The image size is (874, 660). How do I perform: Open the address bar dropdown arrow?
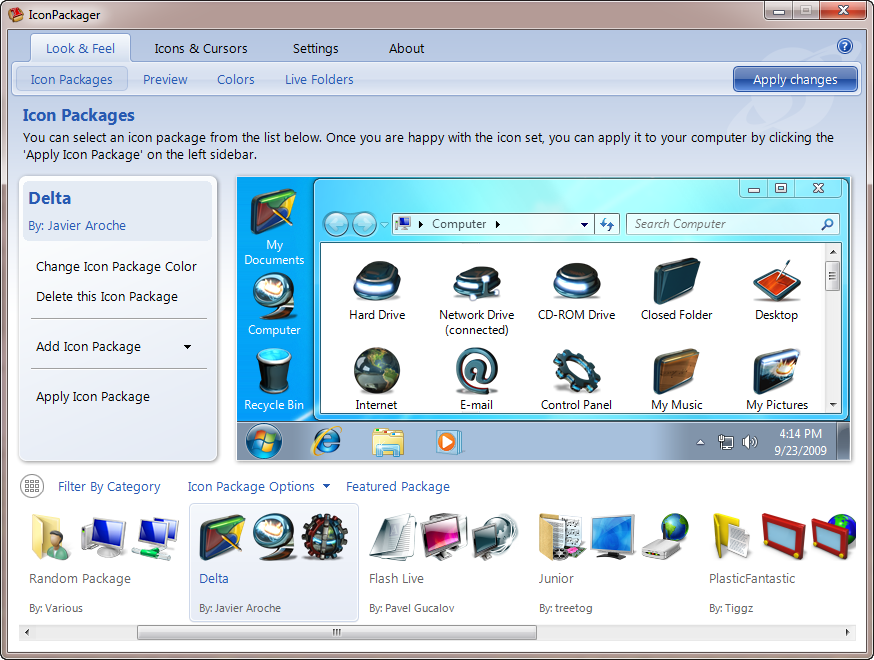coord(584,225)
